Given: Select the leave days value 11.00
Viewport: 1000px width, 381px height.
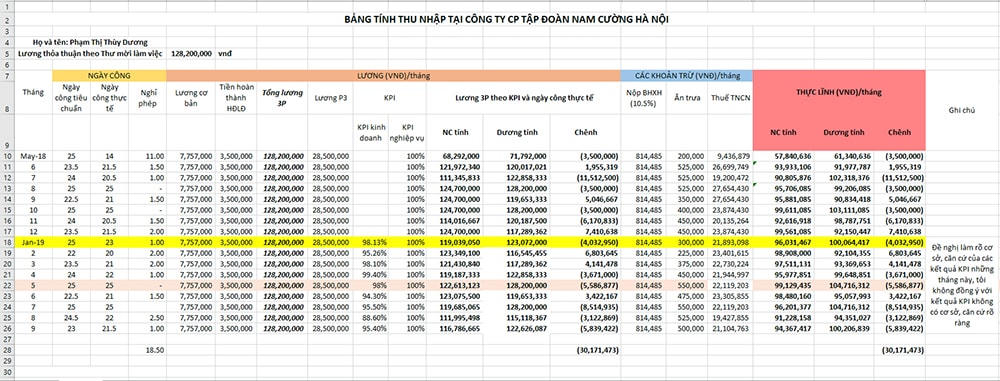Looking at the screenshot, I should point(147,156).
